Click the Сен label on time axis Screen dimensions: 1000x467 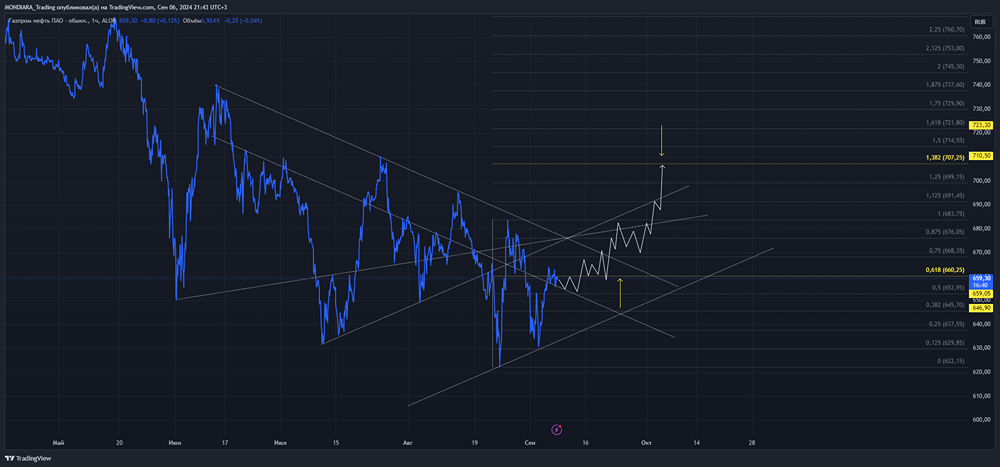pyautogui.click(x=529, y=442)
